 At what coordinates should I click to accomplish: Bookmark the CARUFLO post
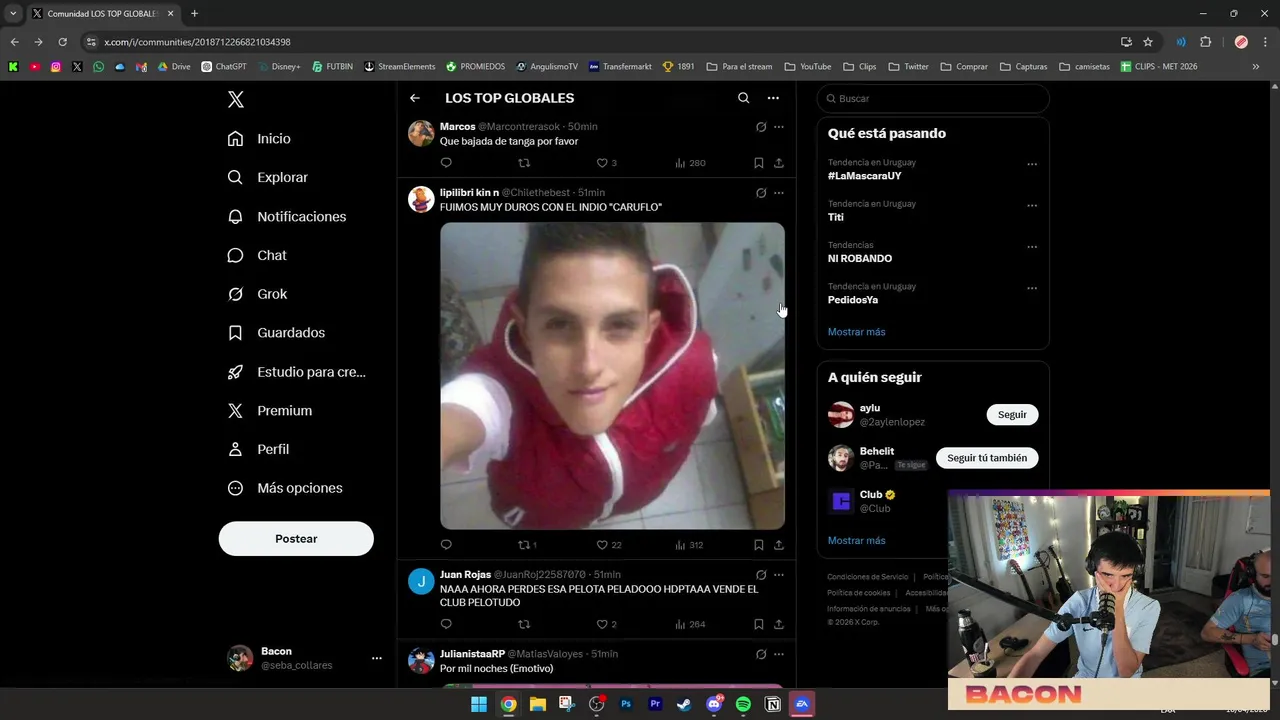pos(759,545)
